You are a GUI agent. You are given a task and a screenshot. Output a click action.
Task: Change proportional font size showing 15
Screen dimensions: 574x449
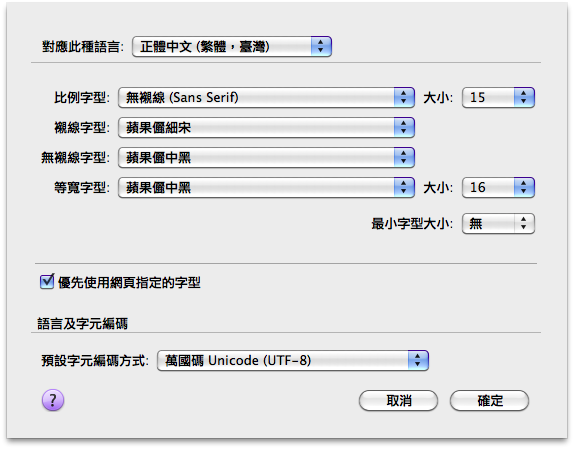coord(498,97)
